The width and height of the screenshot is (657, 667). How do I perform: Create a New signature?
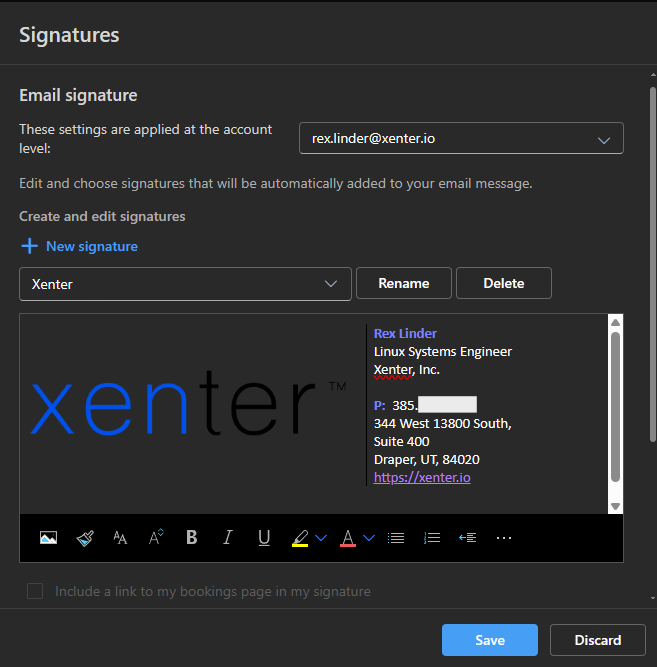click(79, 246)
